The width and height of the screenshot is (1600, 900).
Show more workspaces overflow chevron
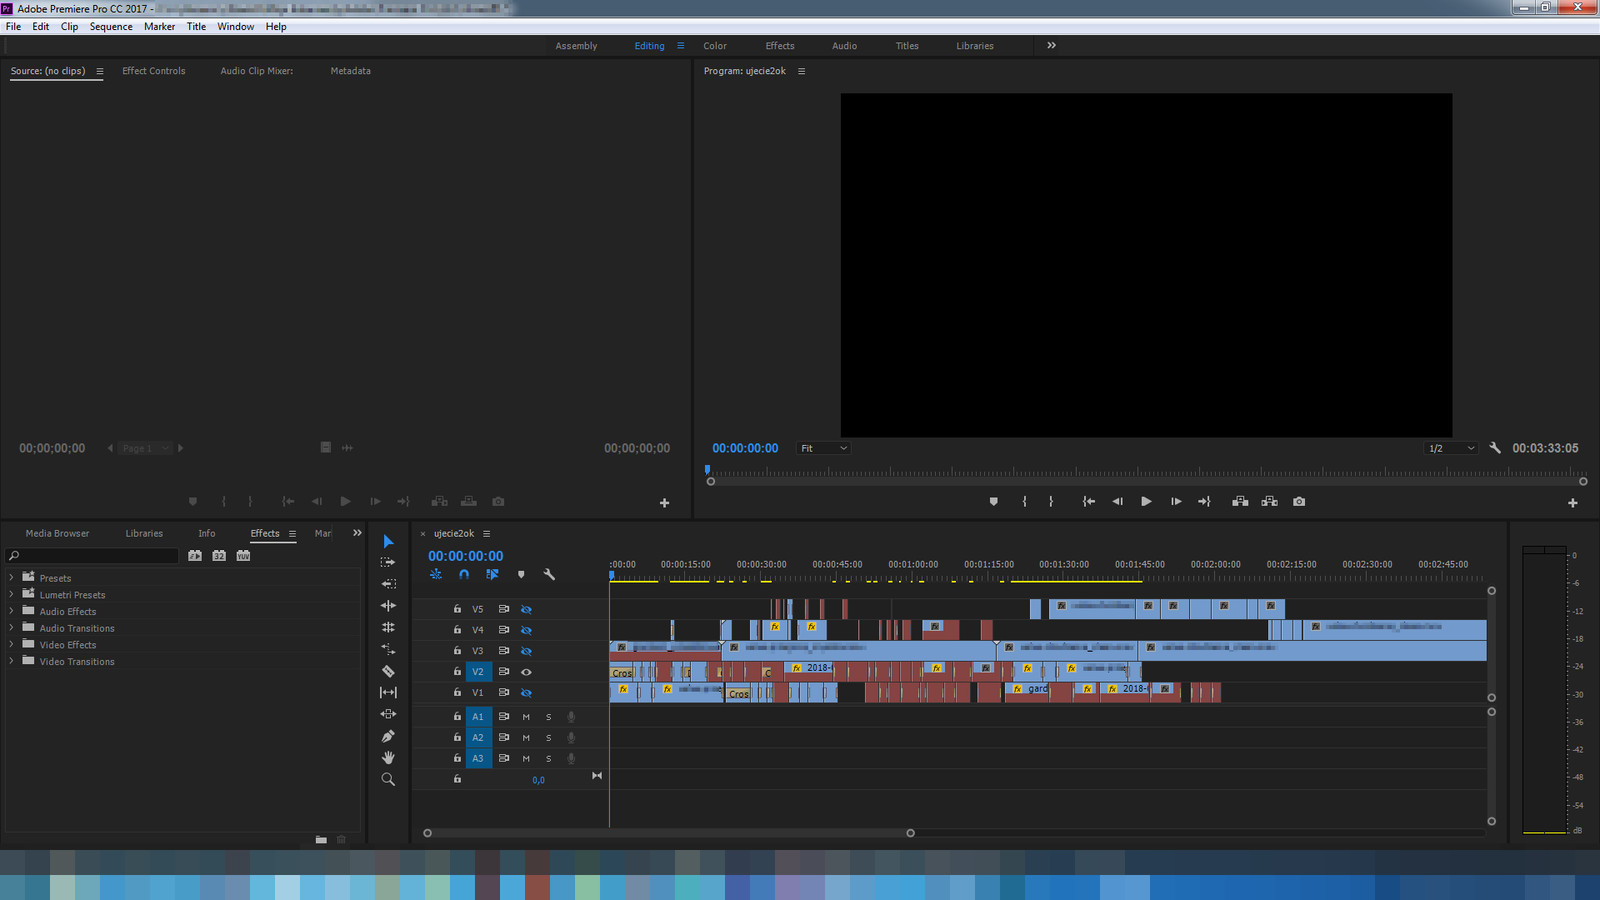(x=1051, y=45)
